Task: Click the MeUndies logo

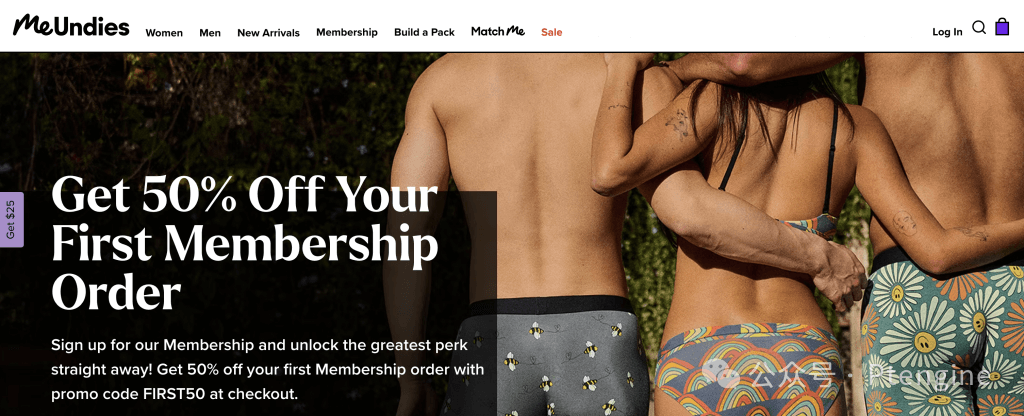Action: pos(71,26)
